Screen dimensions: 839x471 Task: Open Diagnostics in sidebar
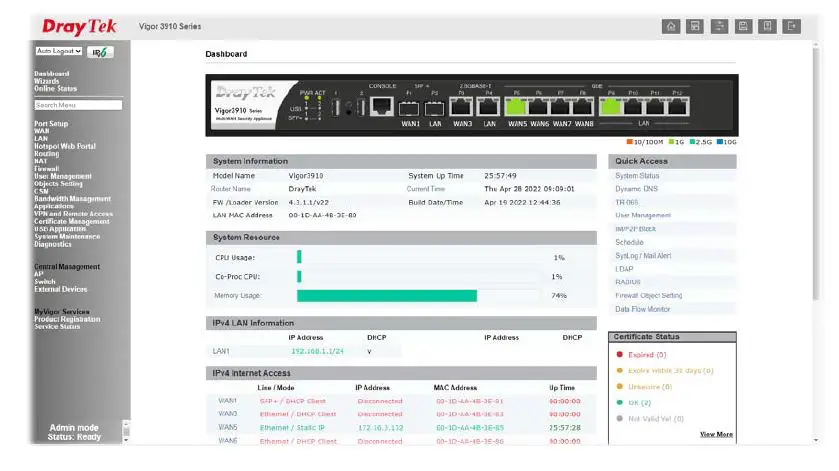click(52, 244)
